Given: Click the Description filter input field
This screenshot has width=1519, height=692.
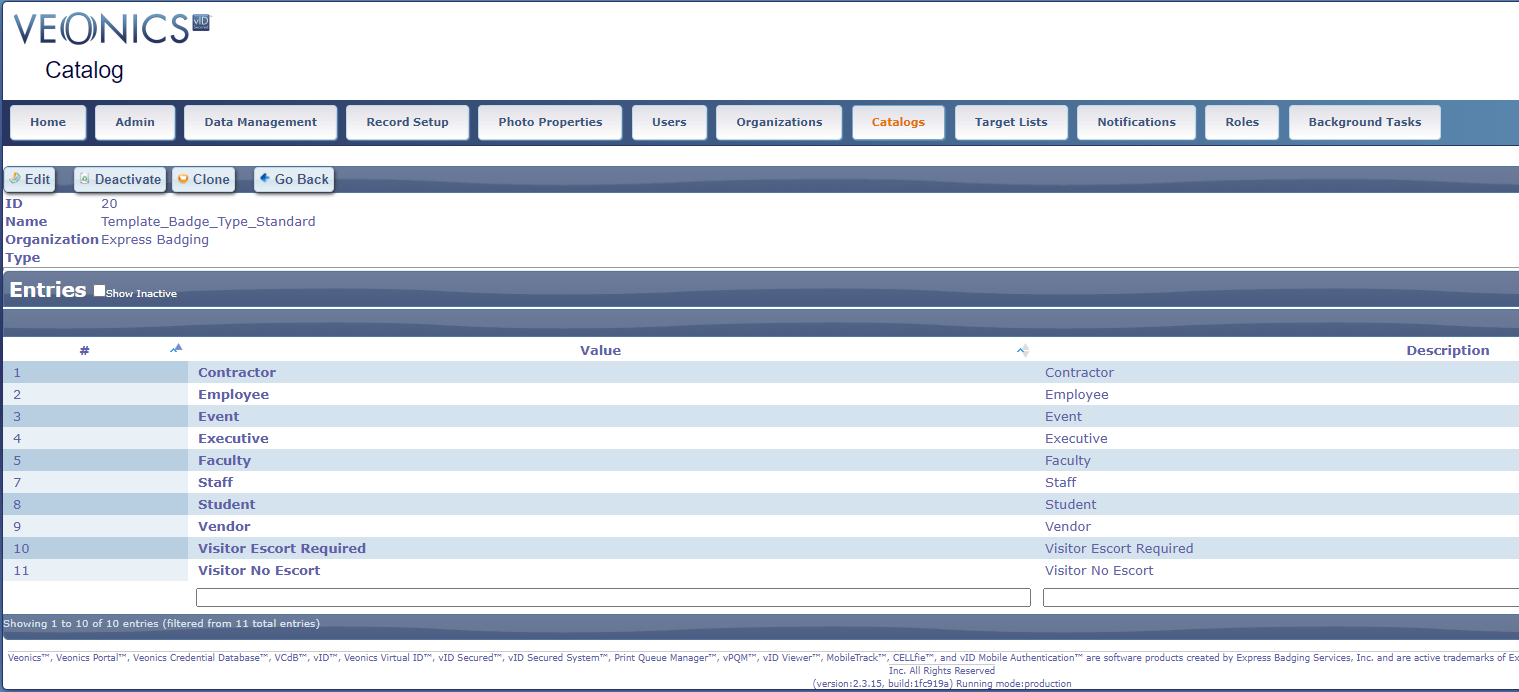Looking at the screenshot, I should click(x=1281, y=597).
